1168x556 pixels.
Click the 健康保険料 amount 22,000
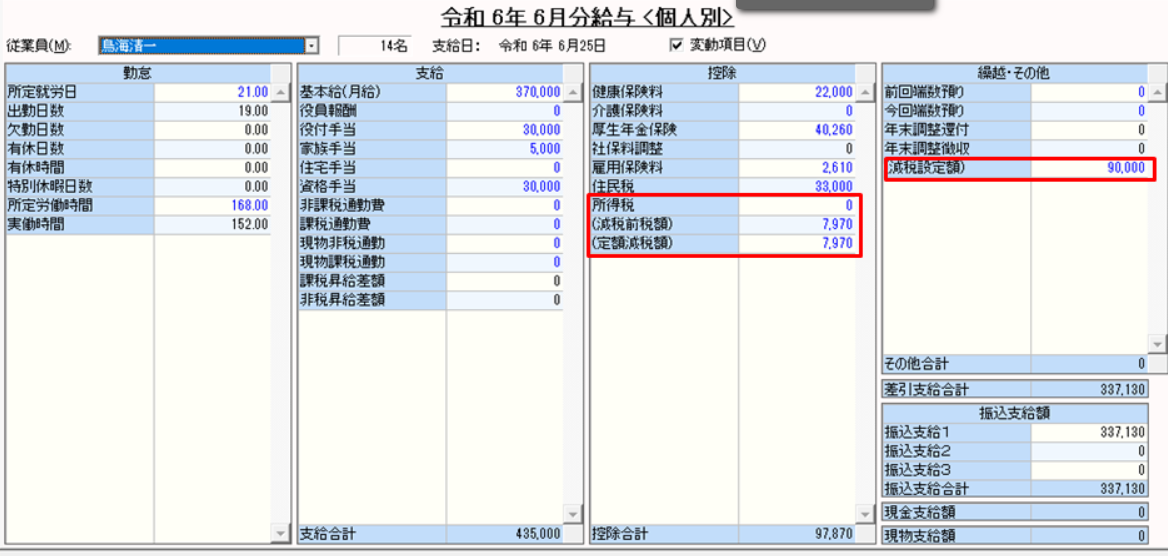click(796, 92)
